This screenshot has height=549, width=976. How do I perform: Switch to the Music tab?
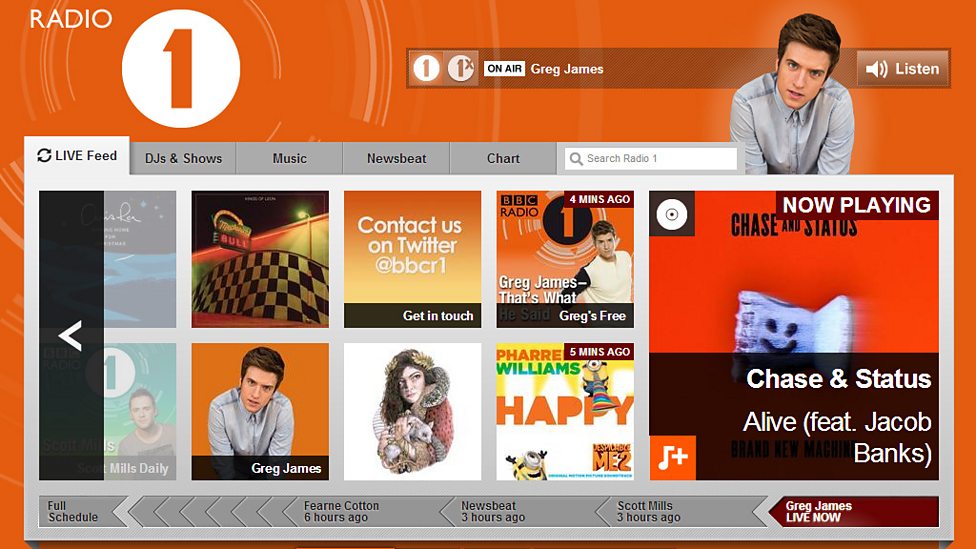coord(289,158)
